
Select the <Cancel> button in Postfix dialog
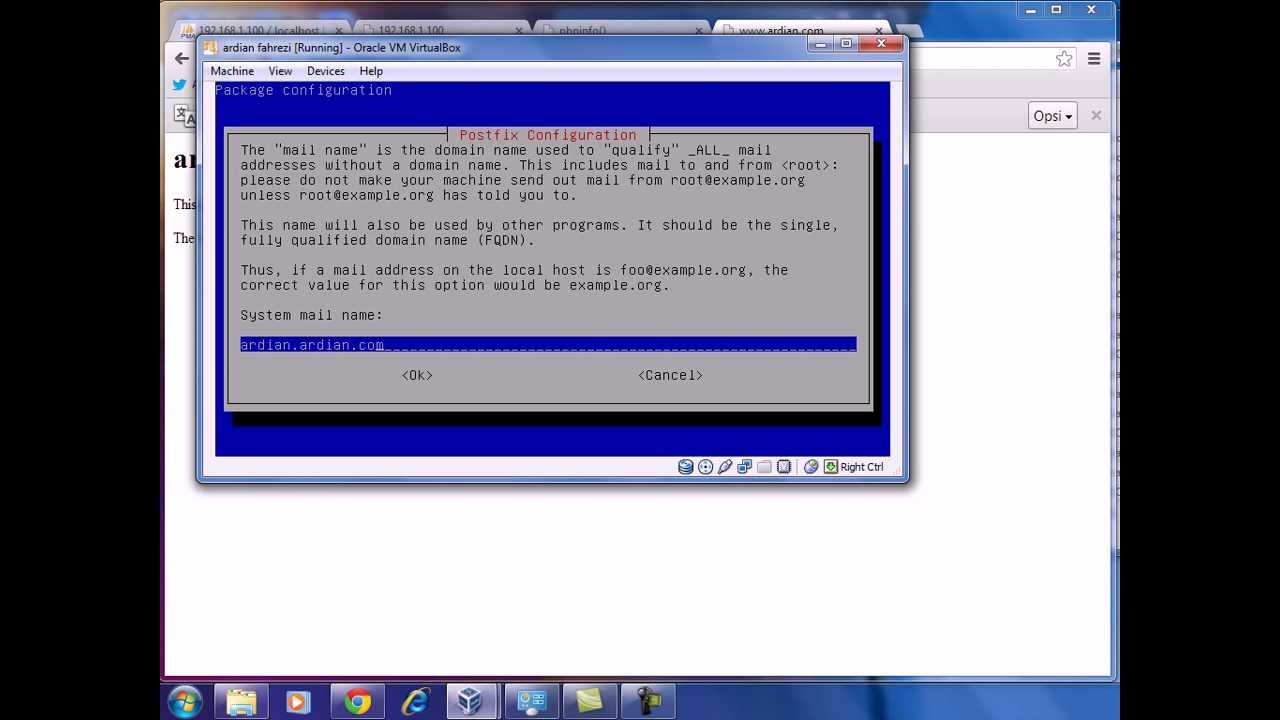[670, 375]
